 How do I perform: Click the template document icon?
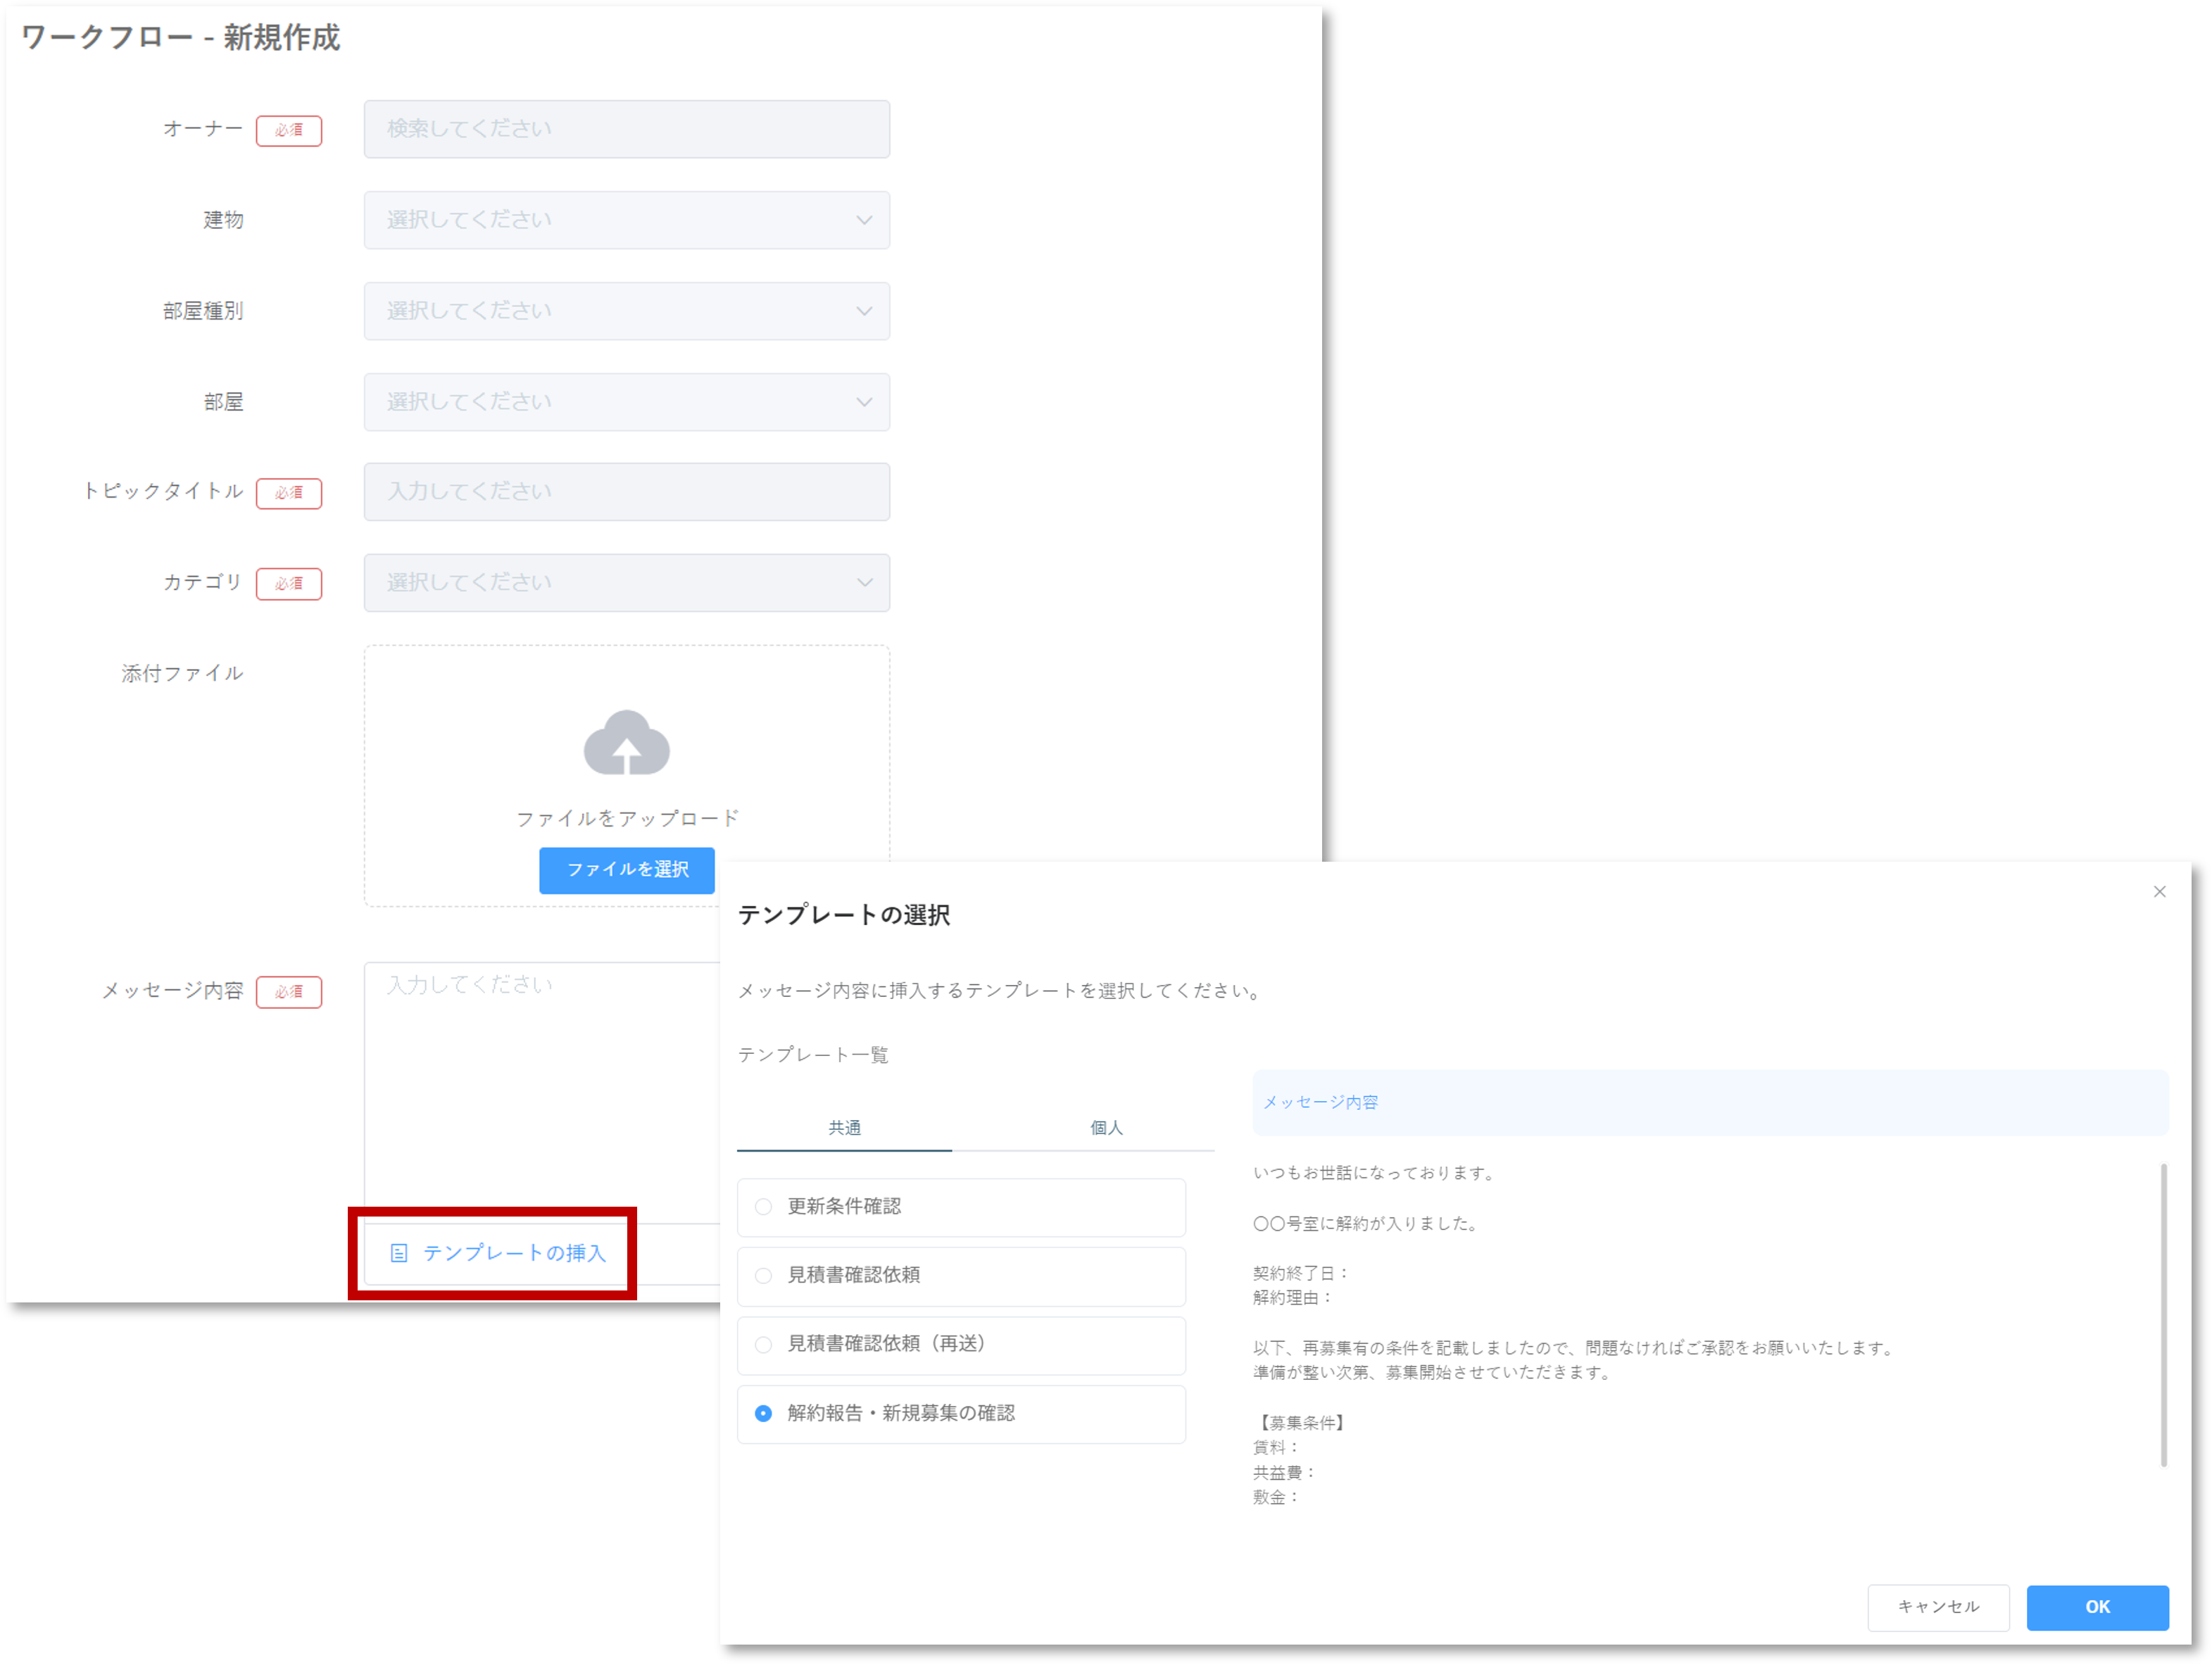tap(399, 1253)
